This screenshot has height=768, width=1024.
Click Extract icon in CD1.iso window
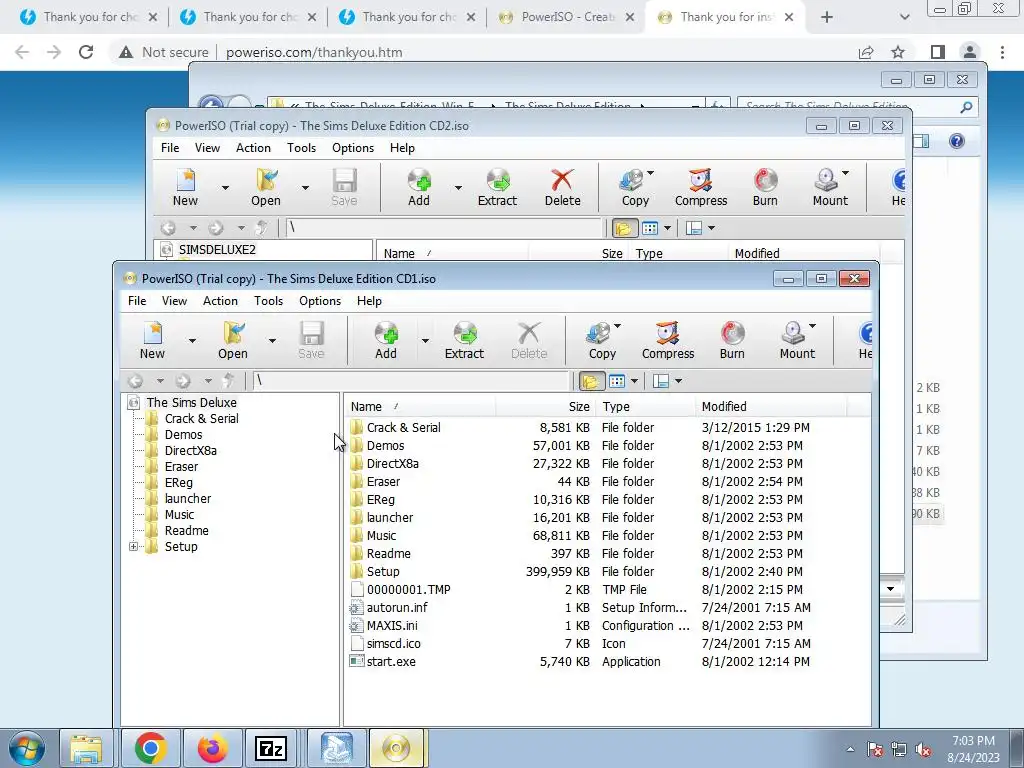(x=464, y=341)
